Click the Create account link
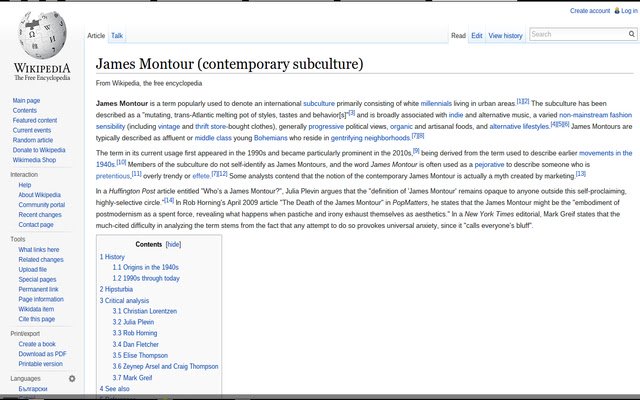The height and width of the screenshot is (400, 640). coord(590,11)
